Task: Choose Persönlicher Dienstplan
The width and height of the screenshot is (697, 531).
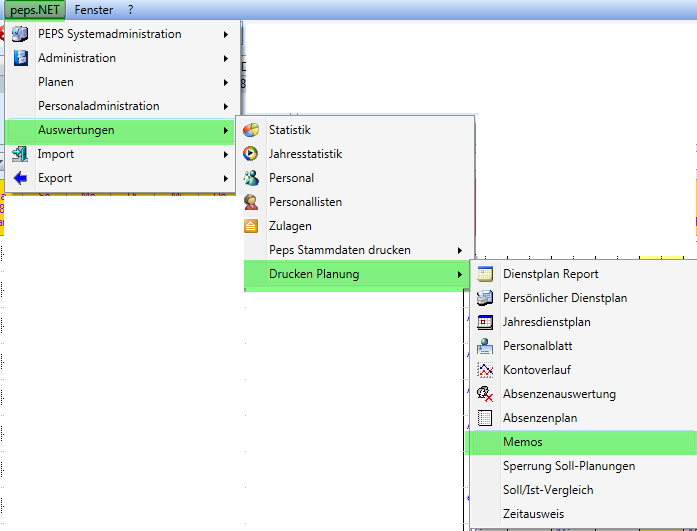Action: [584, 298]
